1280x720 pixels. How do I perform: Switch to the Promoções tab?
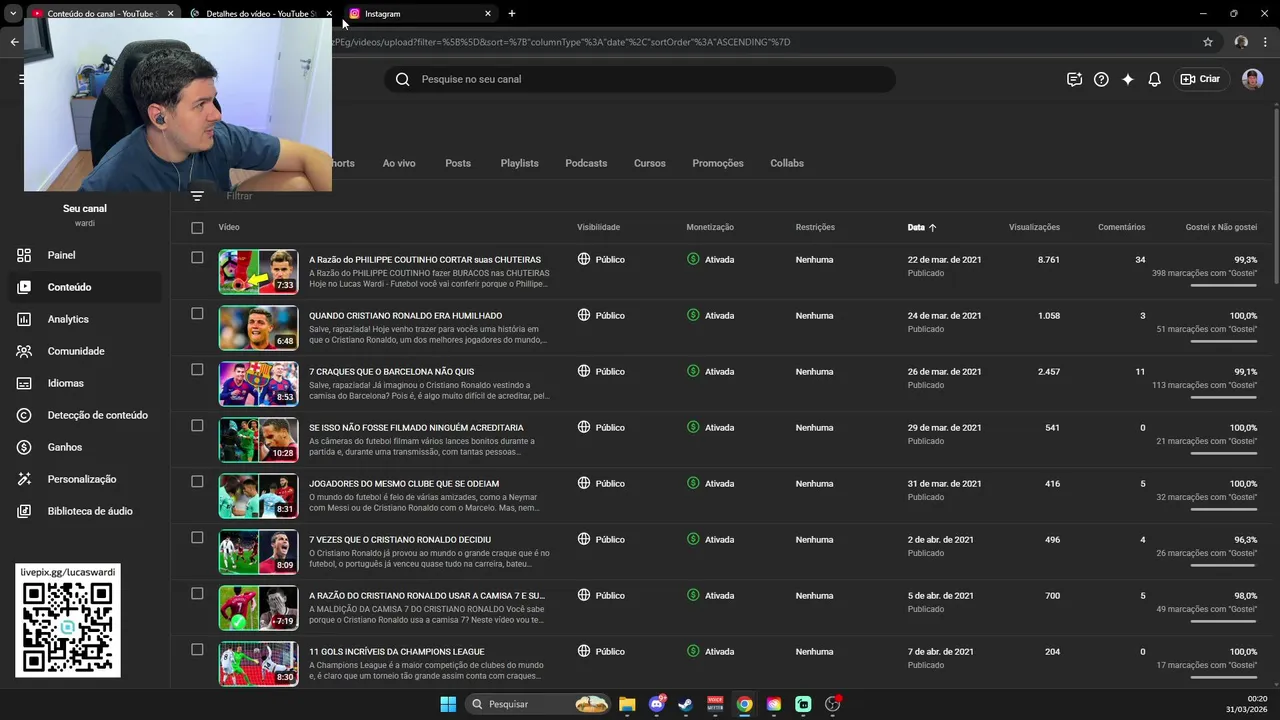tap(718, 163)
